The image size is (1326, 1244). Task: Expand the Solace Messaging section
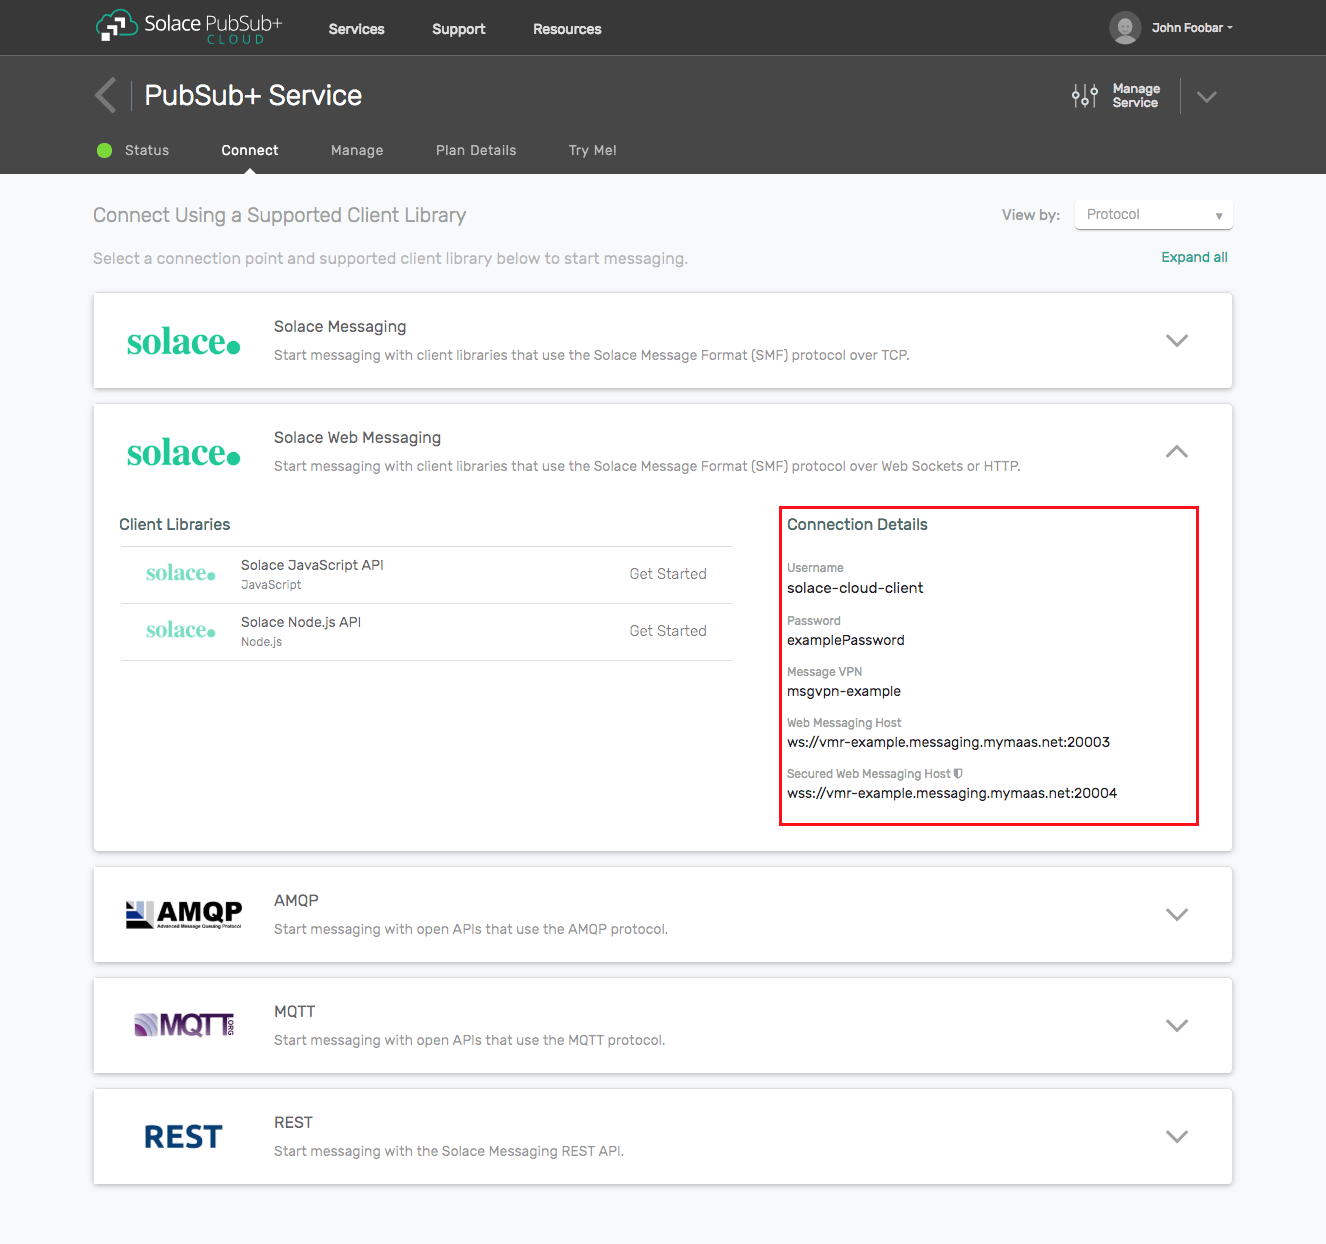tap(1177, 340)
